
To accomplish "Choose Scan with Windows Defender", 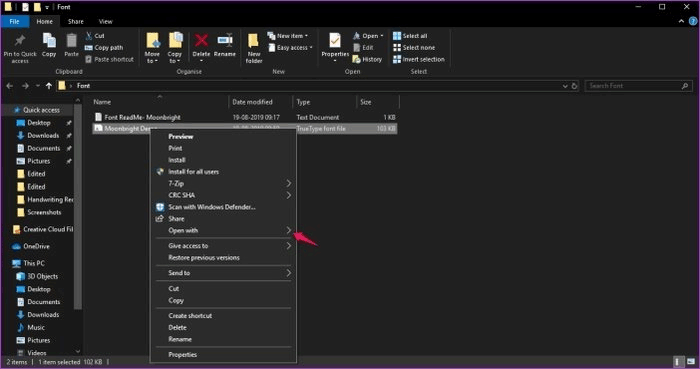I will click(x=212, y=207).
